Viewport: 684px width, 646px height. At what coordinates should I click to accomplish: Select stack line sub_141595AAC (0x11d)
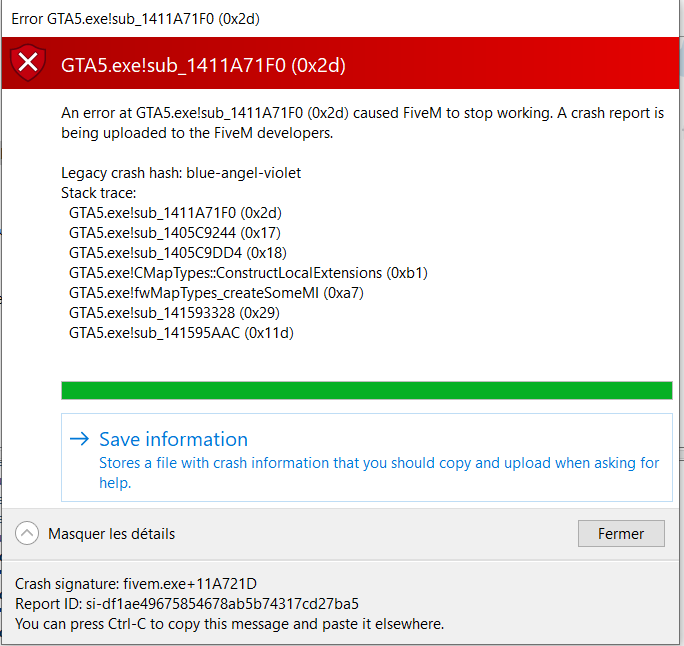click(181, 333)
